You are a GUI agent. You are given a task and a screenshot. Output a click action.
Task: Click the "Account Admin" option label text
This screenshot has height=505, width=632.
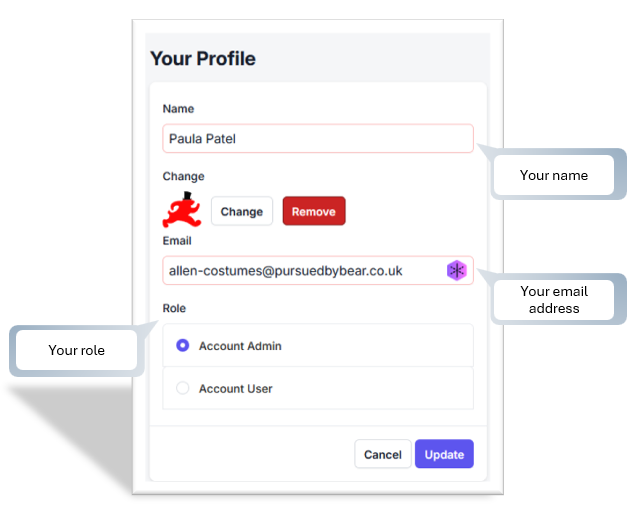240,346
